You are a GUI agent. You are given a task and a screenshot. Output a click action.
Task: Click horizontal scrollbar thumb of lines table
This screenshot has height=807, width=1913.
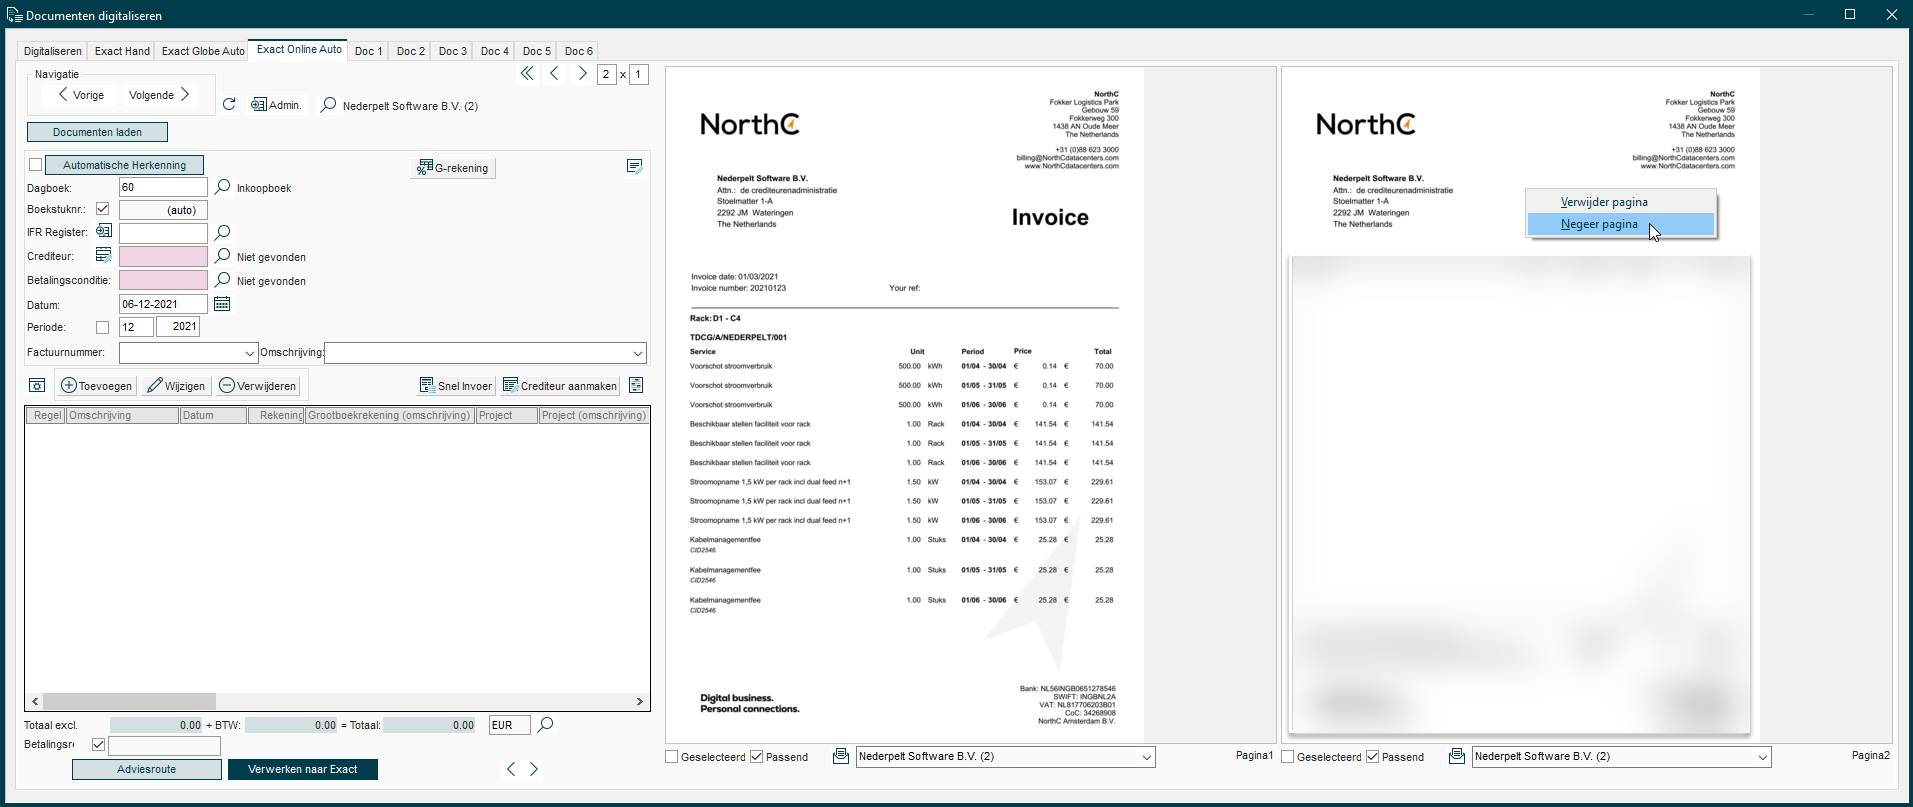click(129, 701)
